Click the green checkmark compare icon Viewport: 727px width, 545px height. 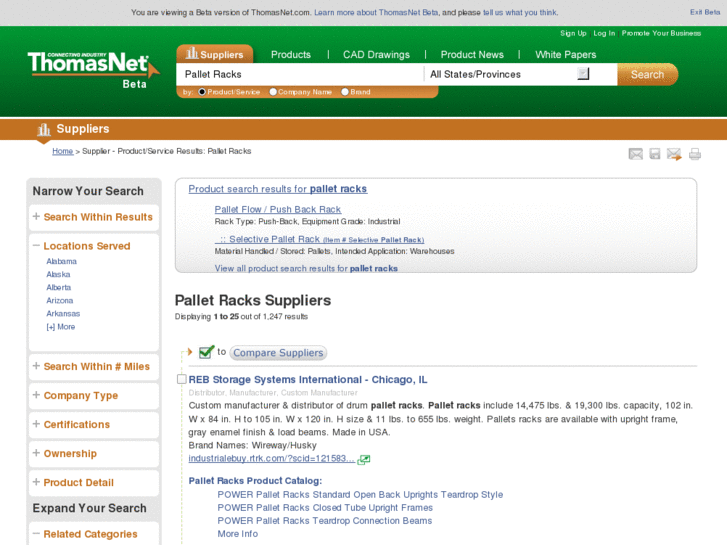point(206,352)
